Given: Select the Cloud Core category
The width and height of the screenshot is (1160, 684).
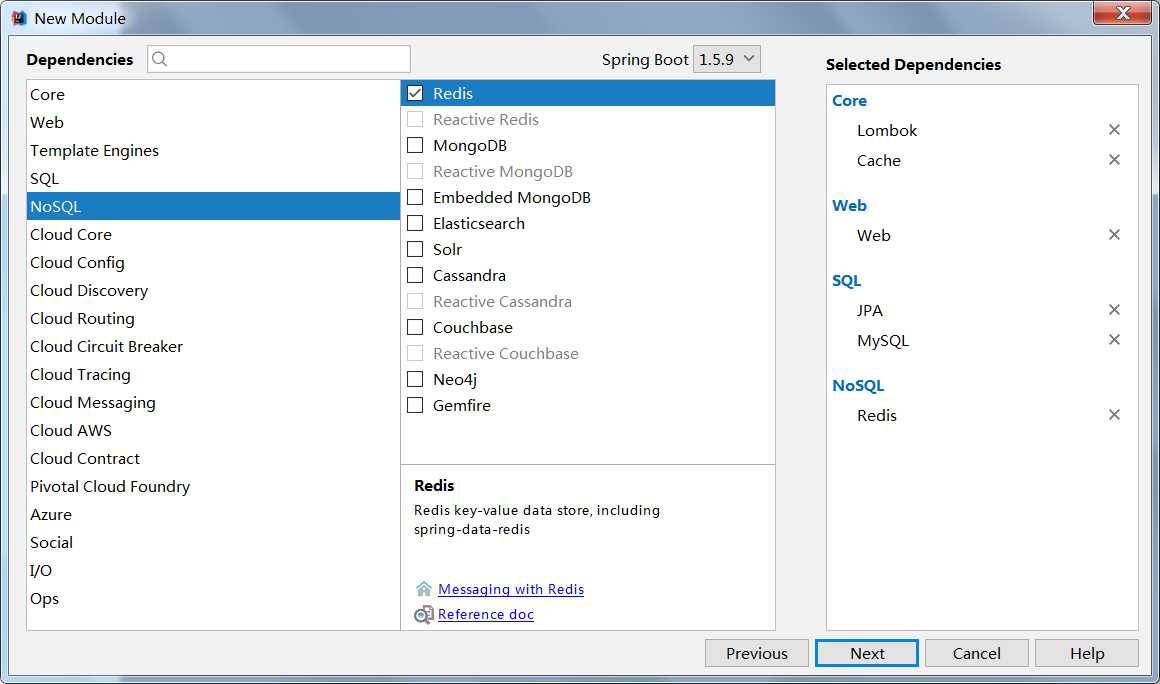Looking at the screenshot, I should click(213, 234).
